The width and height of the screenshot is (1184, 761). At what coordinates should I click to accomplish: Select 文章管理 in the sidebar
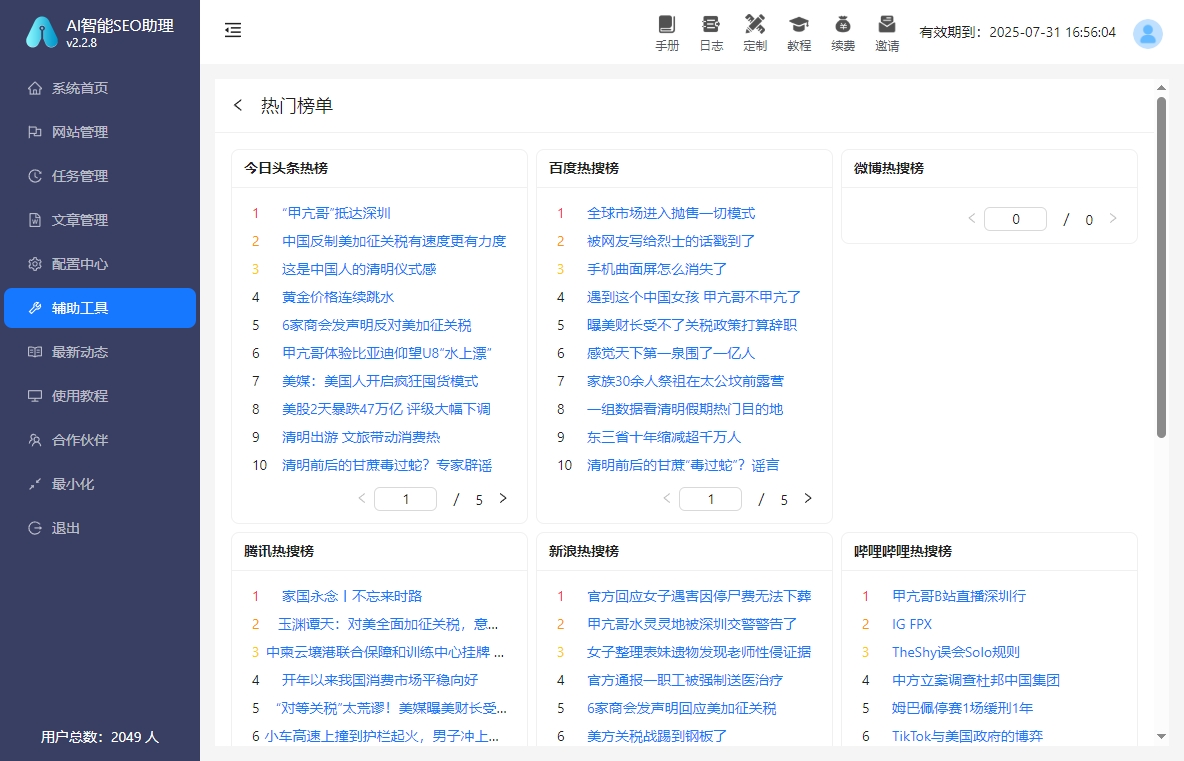point(80,220)
